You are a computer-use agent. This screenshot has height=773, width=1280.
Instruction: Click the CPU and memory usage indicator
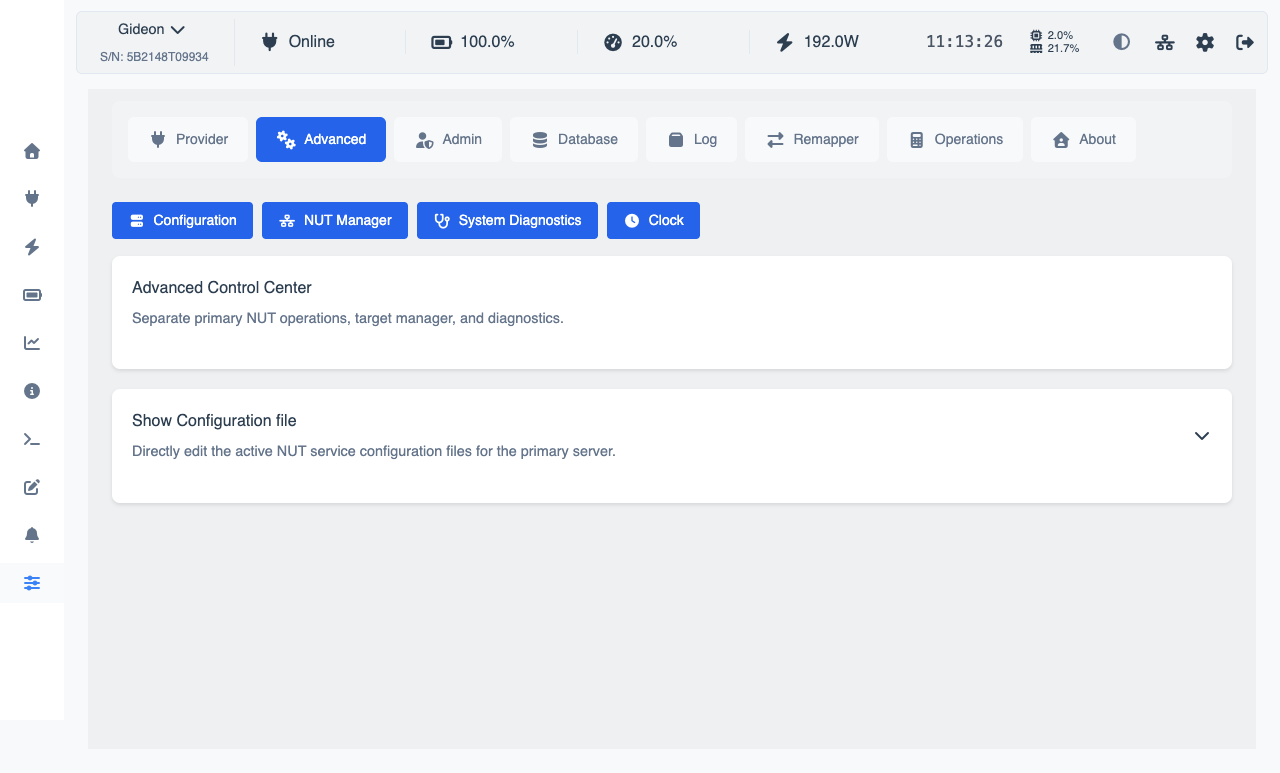pos(1054,42)
